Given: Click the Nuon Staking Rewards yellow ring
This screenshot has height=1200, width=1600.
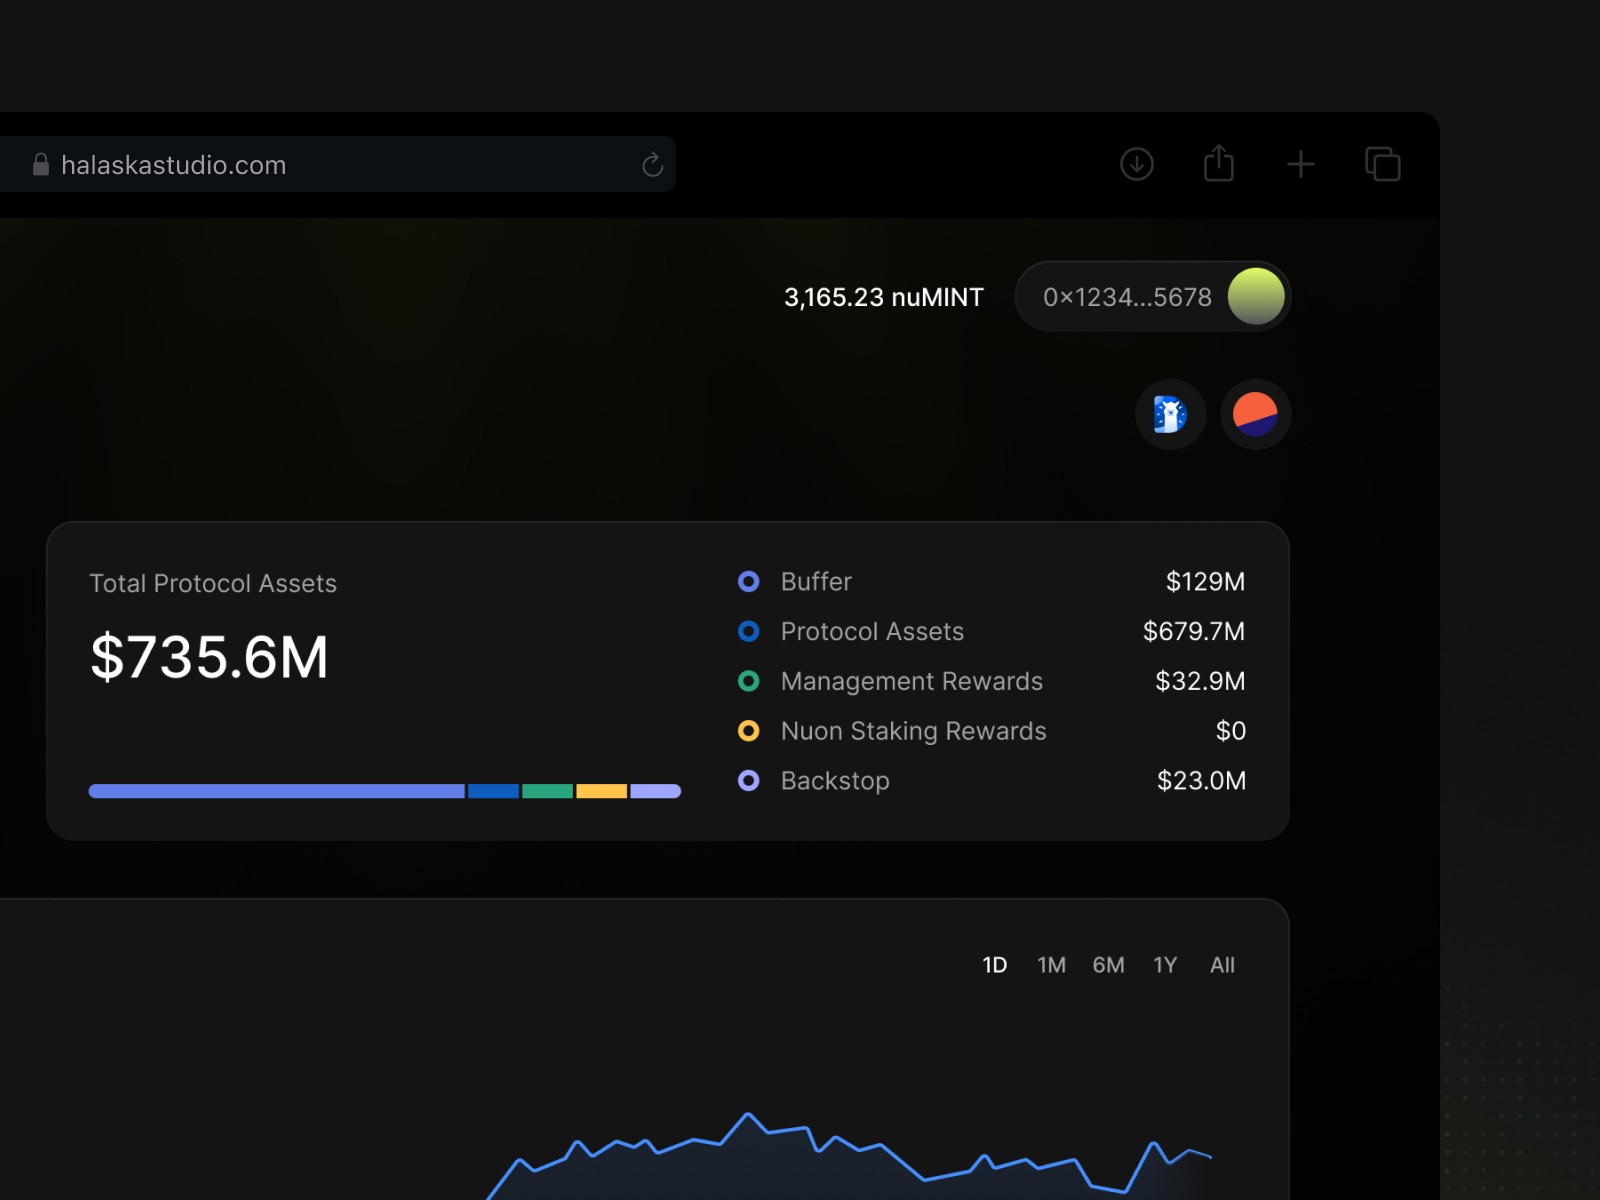Looking at the screenshot, I should [x=748, y=731].
